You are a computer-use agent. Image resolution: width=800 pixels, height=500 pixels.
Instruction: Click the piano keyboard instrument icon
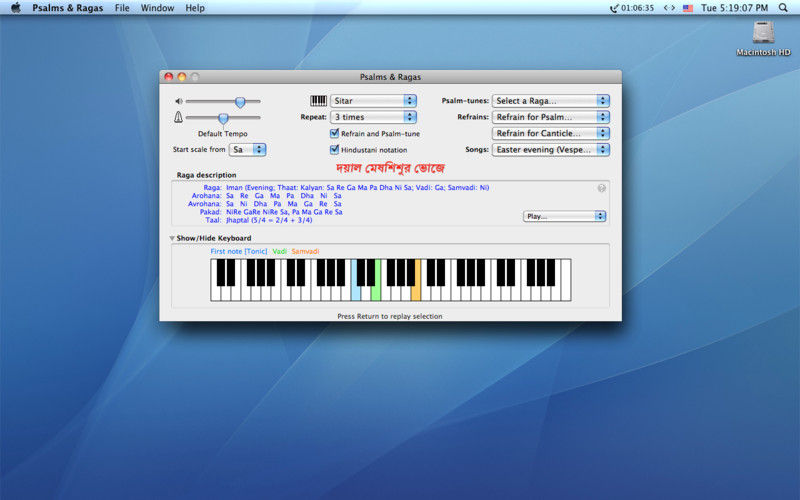pos(318,101)
